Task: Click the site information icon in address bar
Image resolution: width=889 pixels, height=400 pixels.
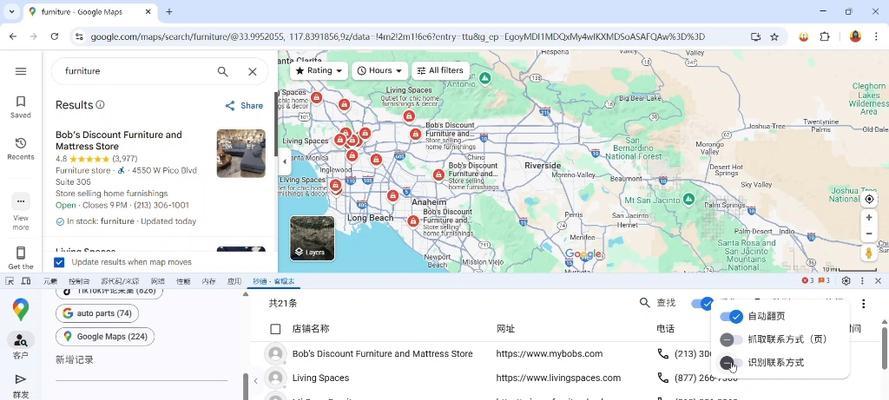Action: coord(79,36)
